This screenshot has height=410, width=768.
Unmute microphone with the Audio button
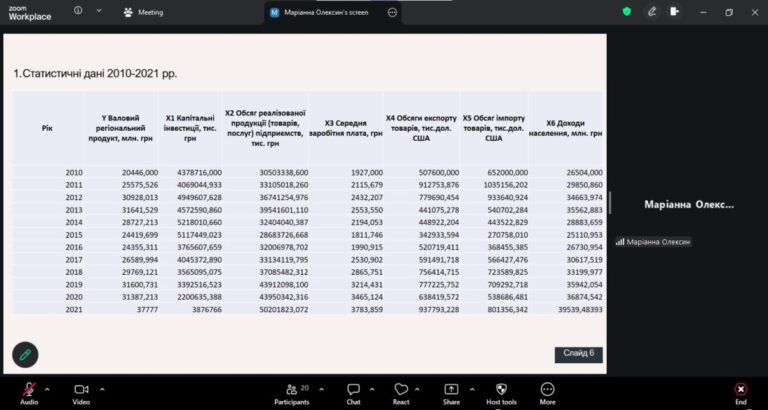pyautogui.click(x=29, y=393)
